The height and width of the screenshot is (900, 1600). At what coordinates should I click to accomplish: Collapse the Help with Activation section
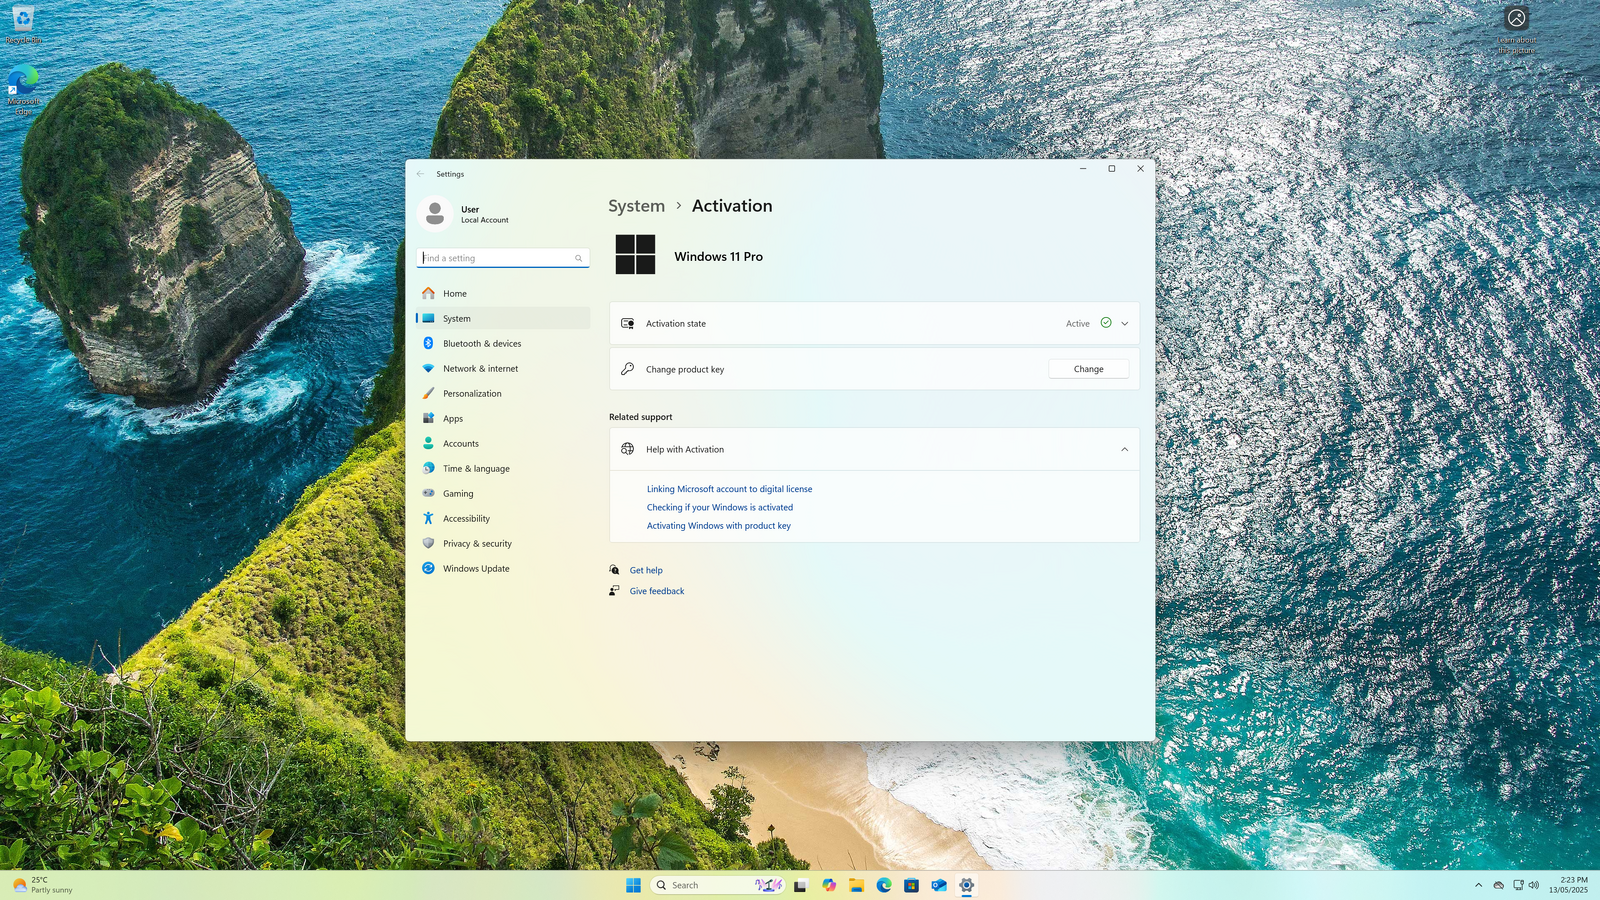point(1124,450)
